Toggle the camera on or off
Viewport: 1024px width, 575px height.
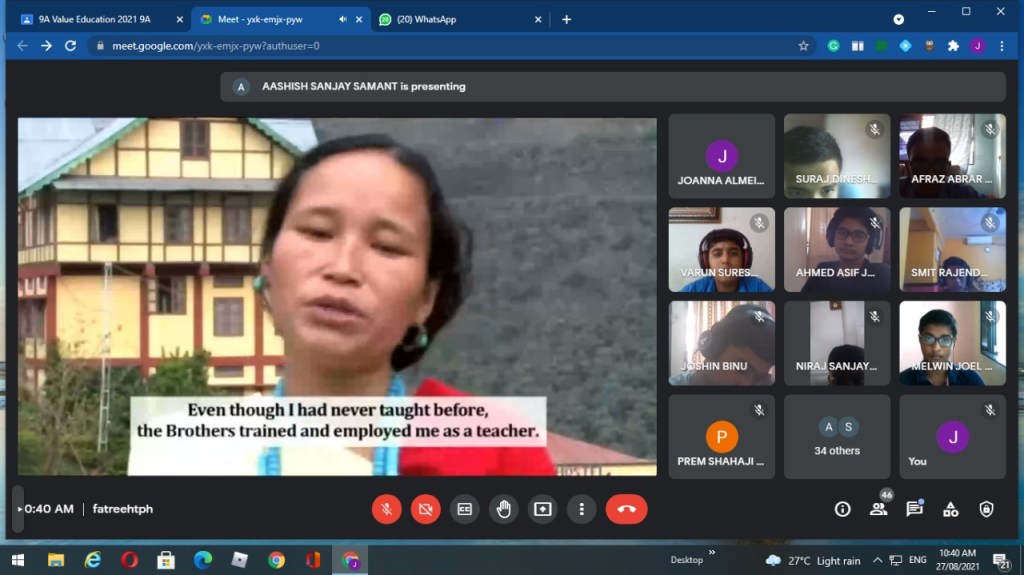click(425, 509)
